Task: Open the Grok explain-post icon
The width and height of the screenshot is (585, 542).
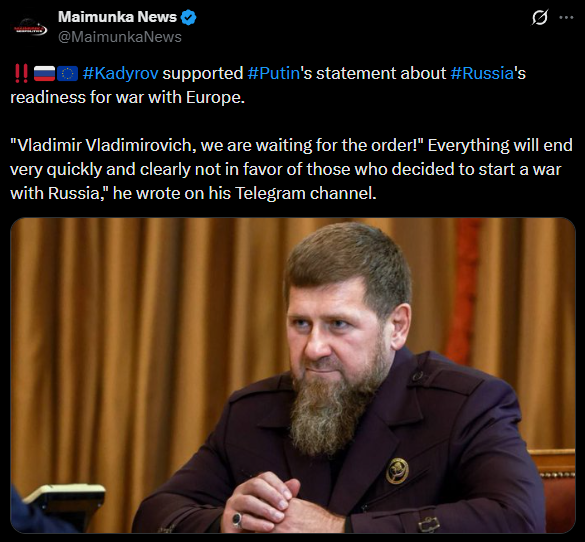Action: (x=540, y=17)
